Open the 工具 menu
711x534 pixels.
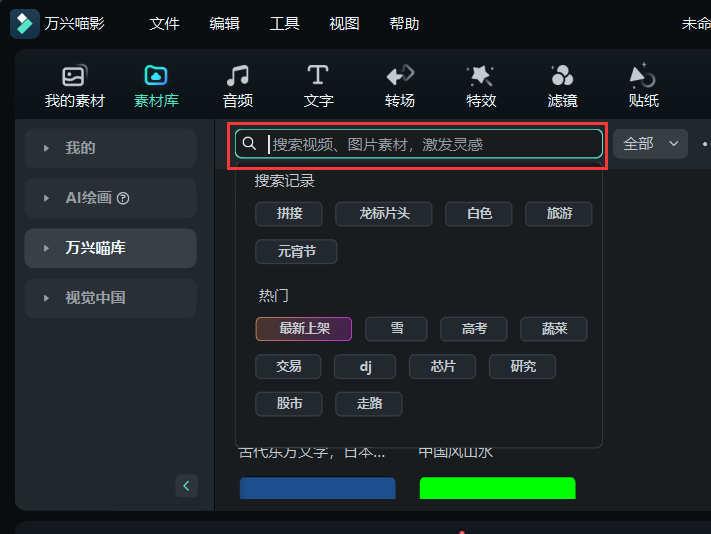click(284, 24)
